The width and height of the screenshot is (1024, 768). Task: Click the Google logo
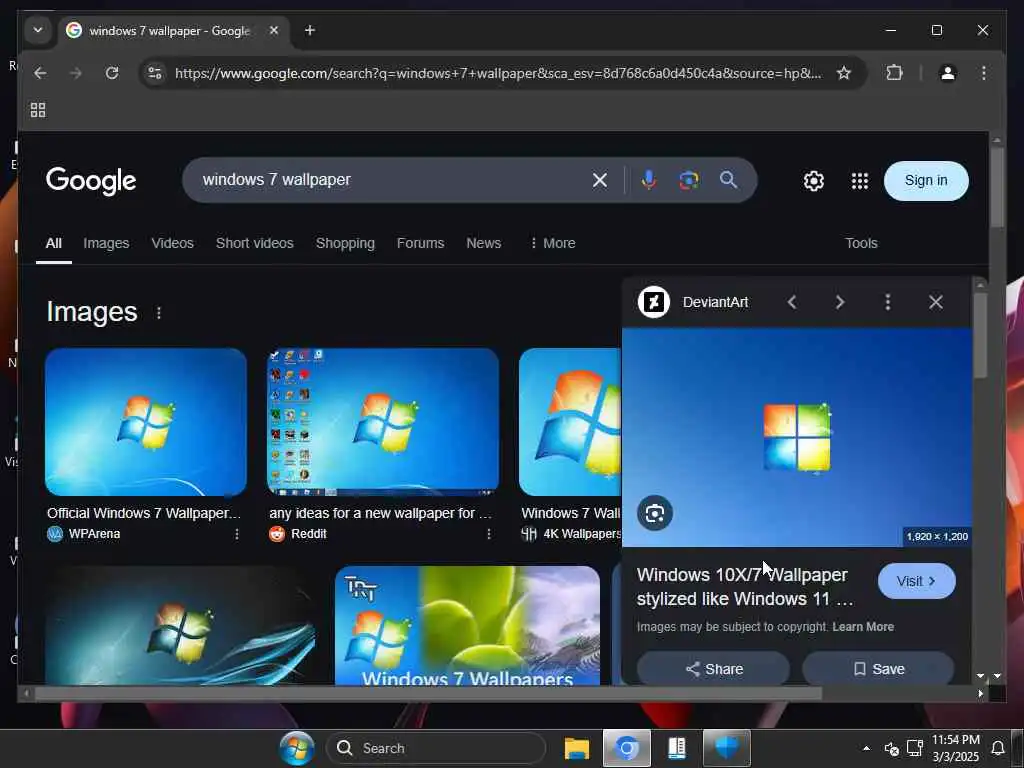[x=91, y=181]
